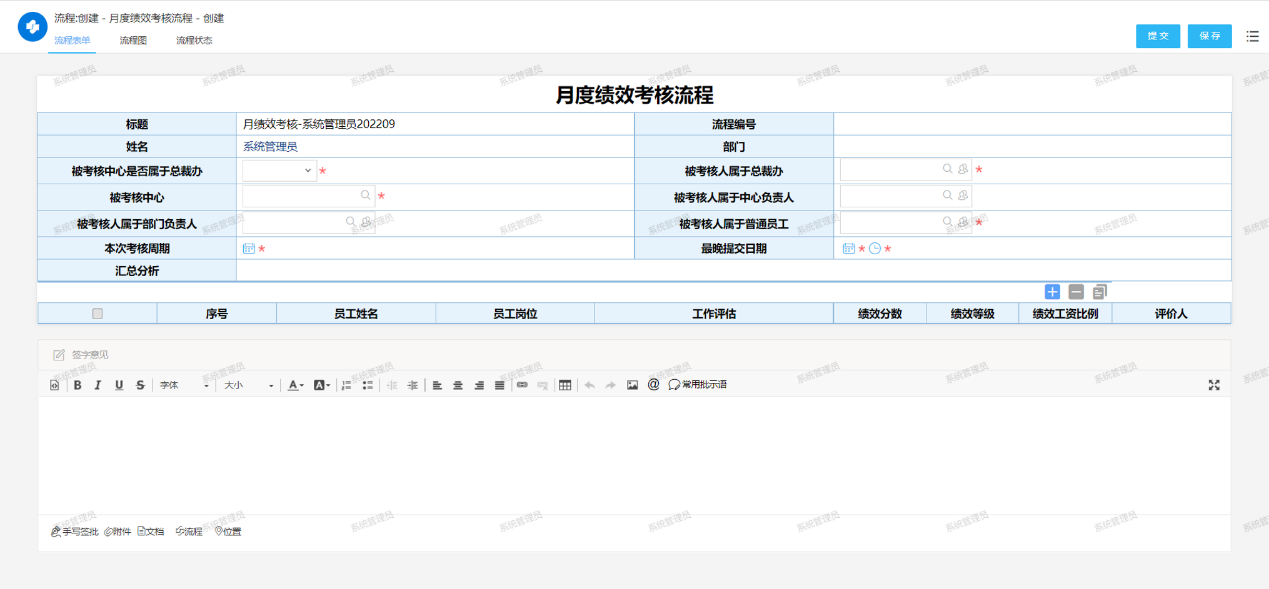Click the 文档 document option
This screenshot has width=1269, height=589.
click(x=150, y=532)
